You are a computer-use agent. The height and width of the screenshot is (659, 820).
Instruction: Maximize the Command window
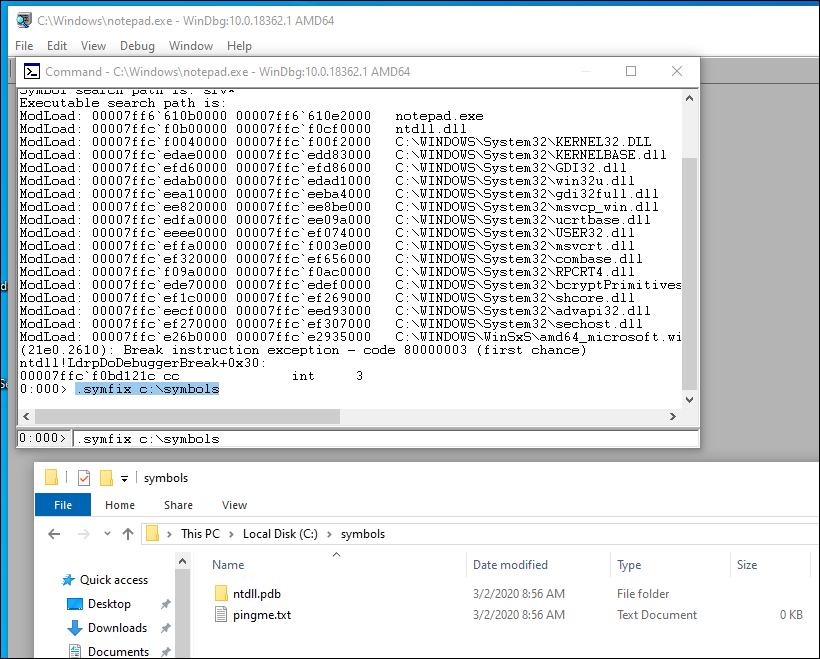pyautogui.click(x=631, y=71)
